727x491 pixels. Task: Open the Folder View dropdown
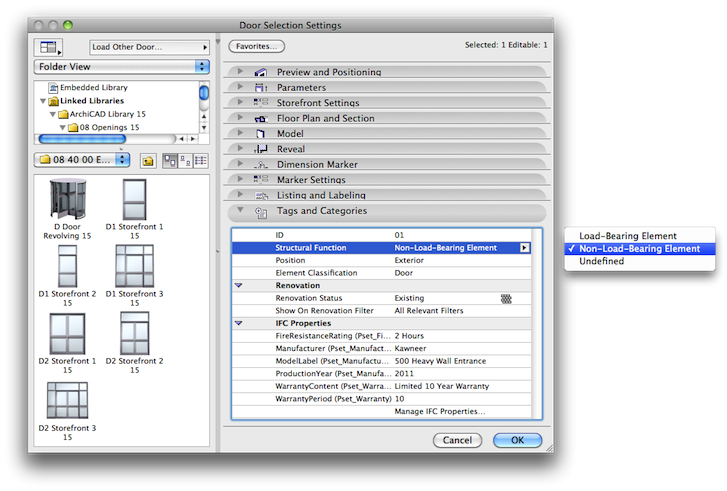pyautogui.click(x=121, y=67)
